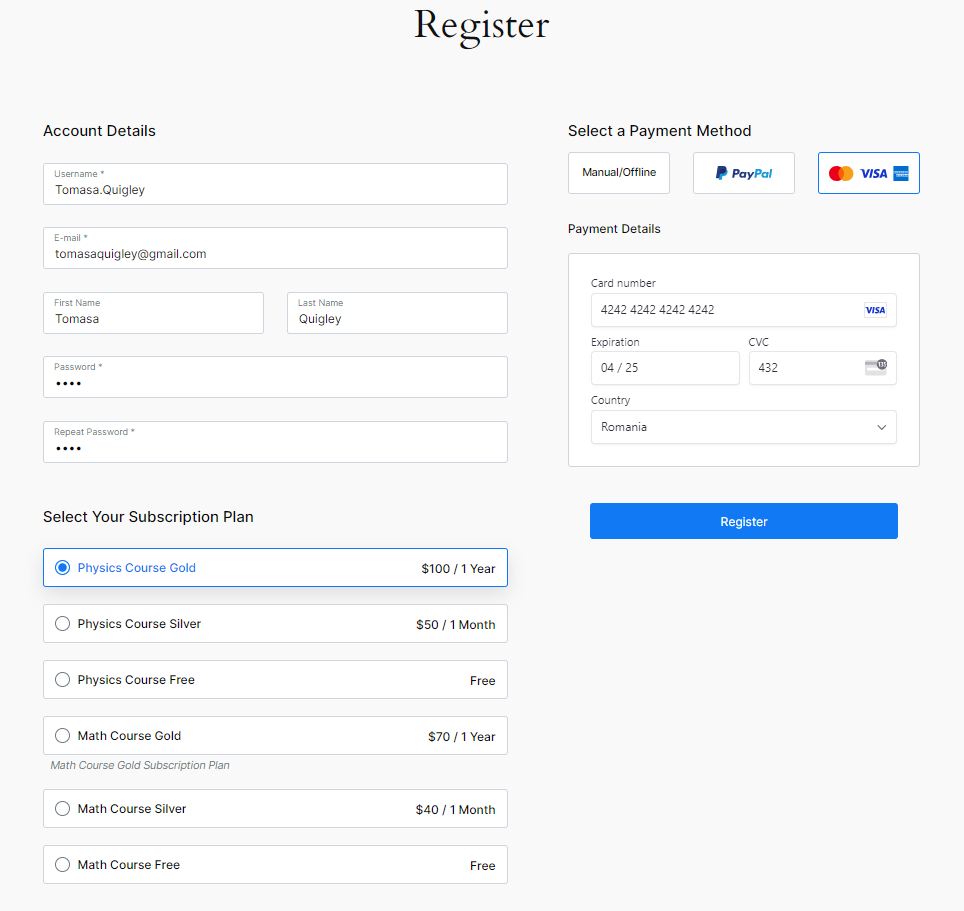Open the Country dropdown showing Romania
964x911 pixels.
[x=743, y=427]
